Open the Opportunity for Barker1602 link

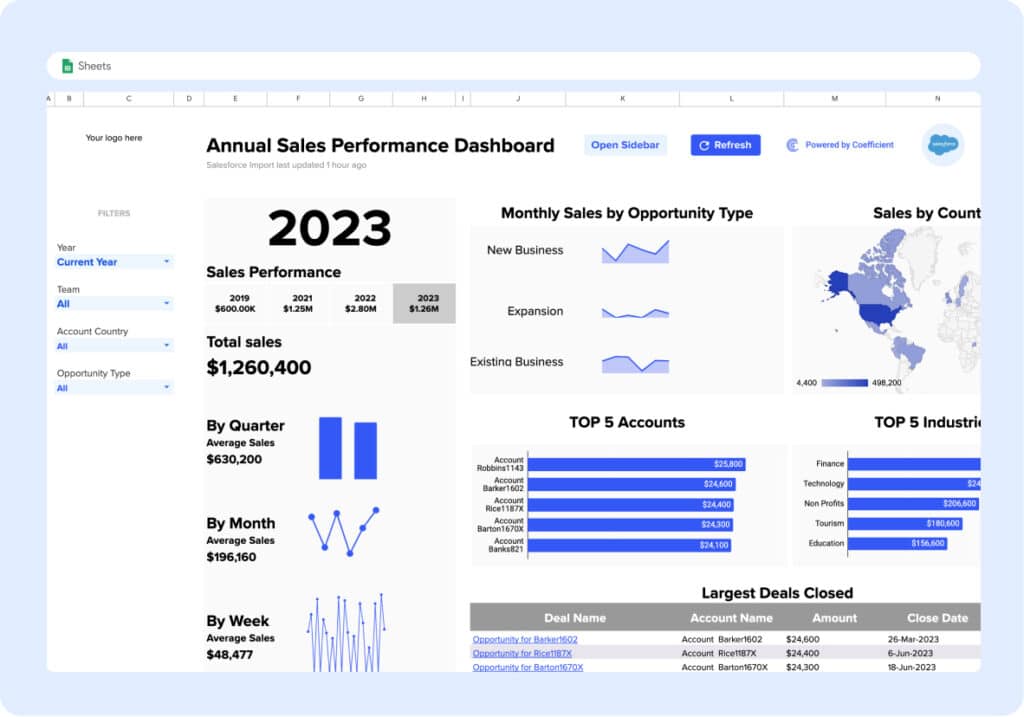[525, 639]
